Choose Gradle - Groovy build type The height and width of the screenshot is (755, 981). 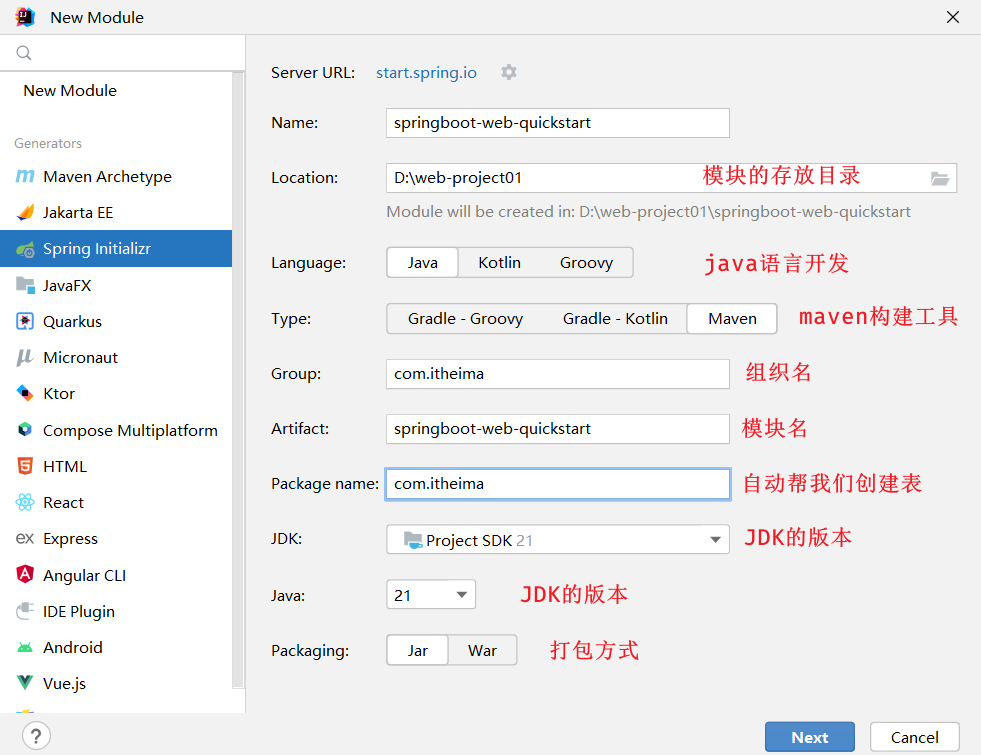click(465, 319)
